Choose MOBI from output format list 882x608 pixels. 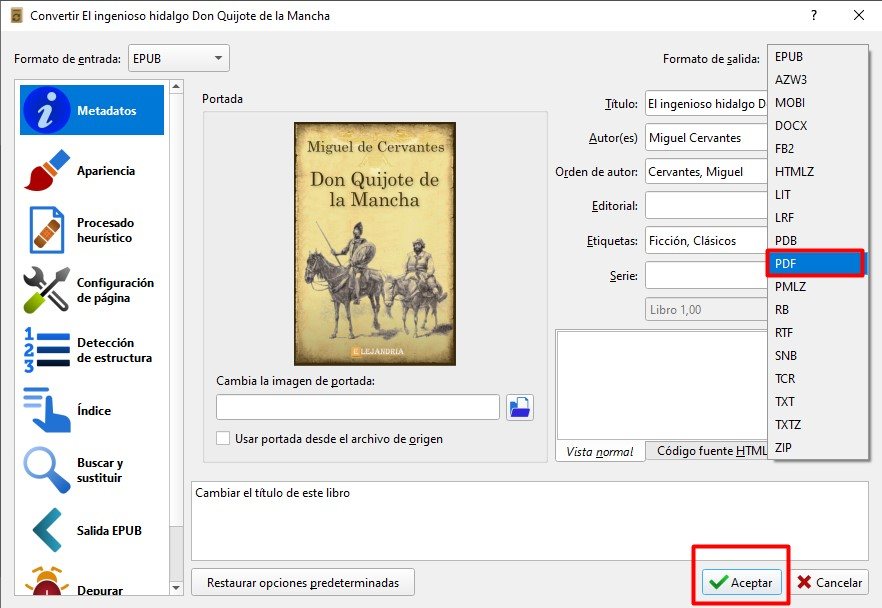[816, 103]
